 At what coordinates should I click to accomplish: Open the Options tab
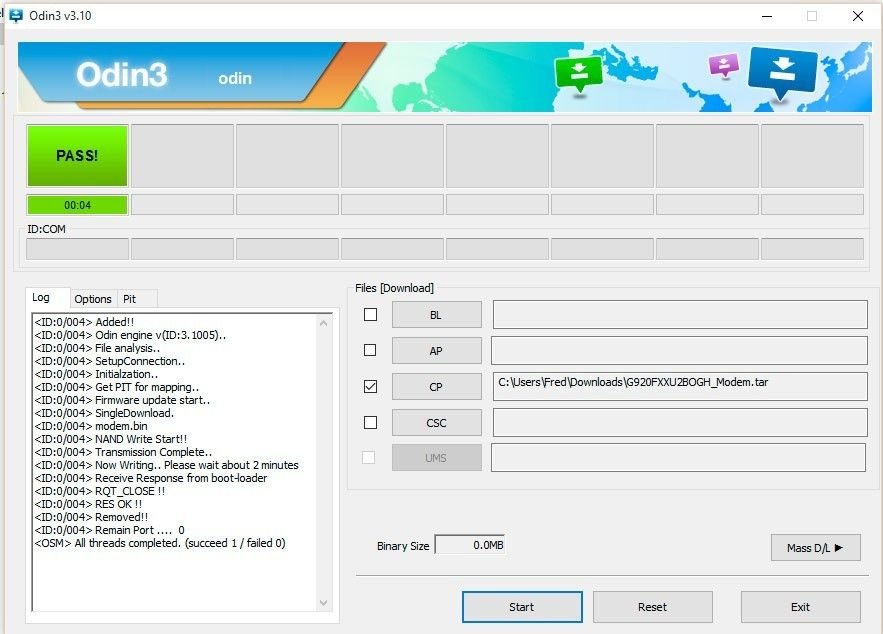point(93,299)
